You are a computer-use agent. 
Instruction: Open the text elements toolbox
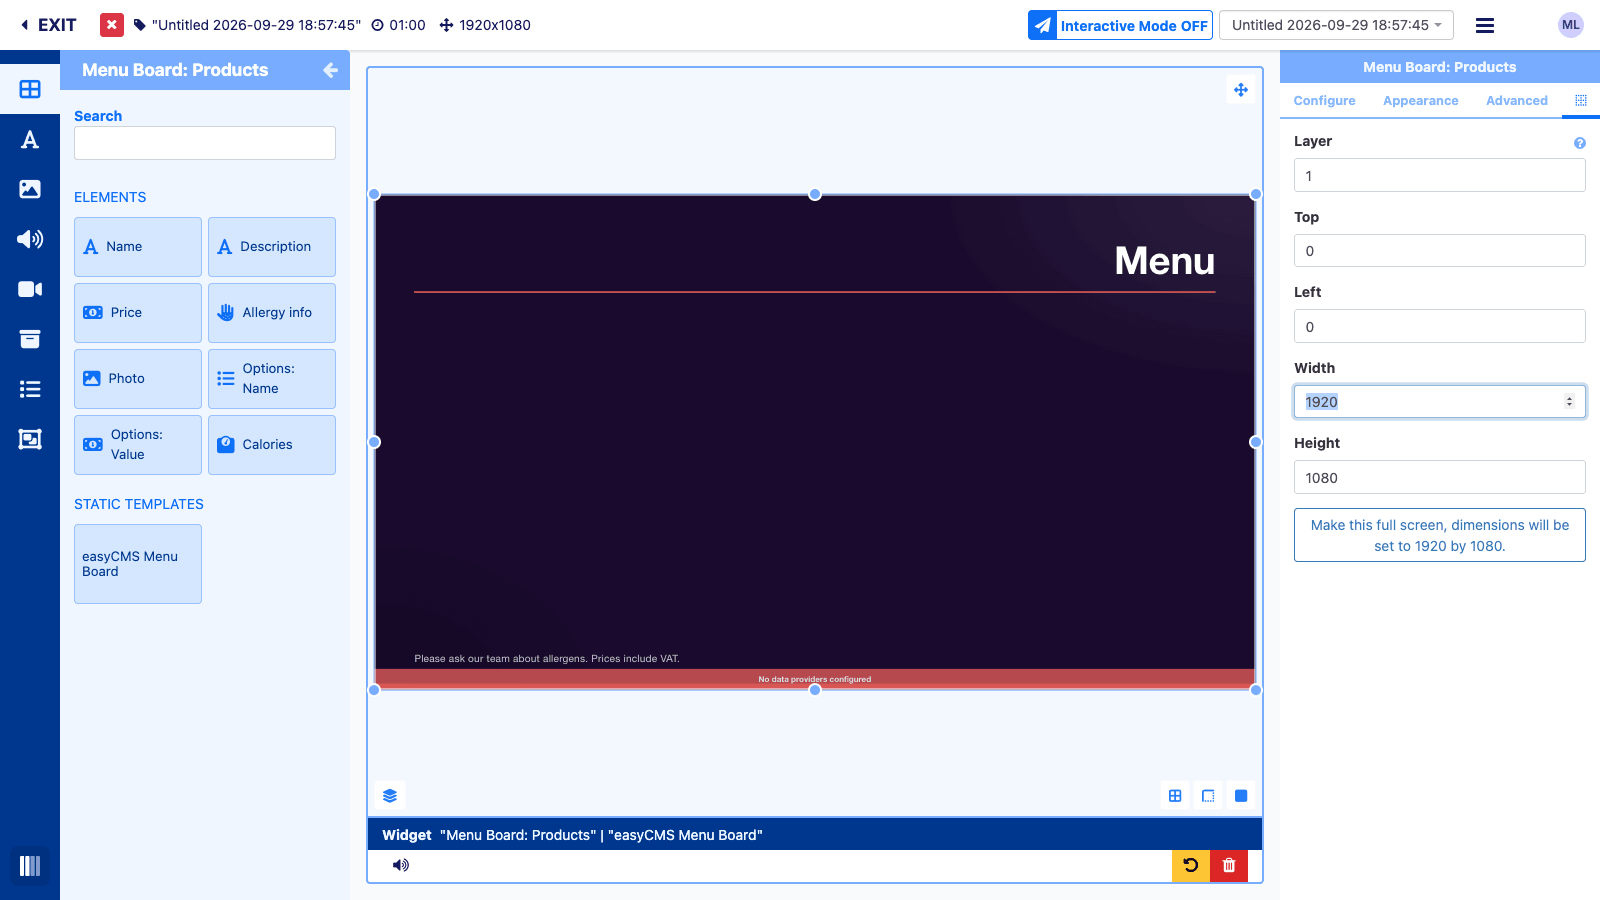point(30,139)
